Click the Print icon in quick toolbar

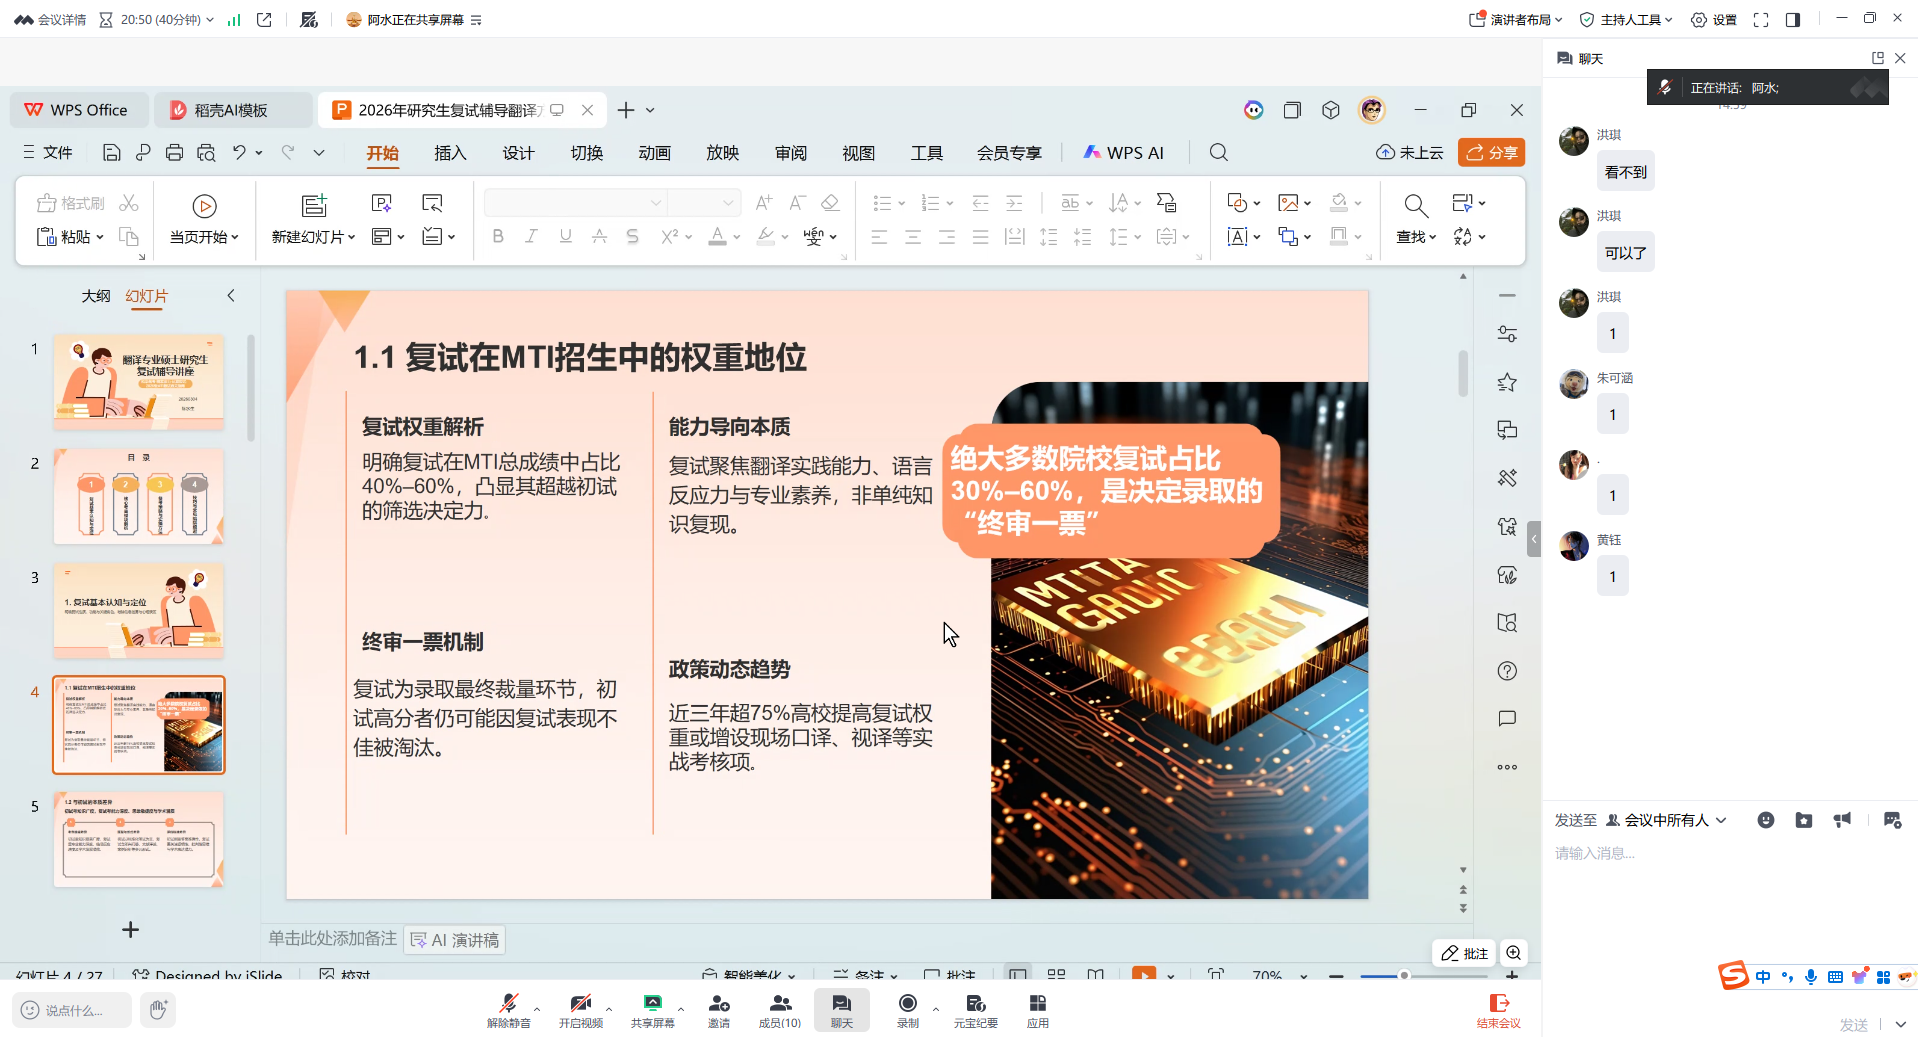pyautogui.click(x=174, y=152)
